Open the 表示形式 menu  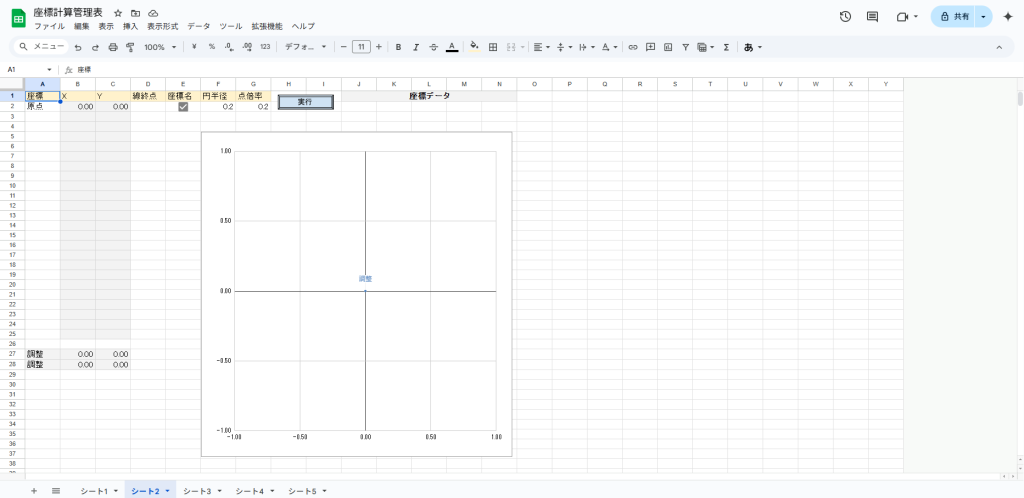[x=163, y=27]
